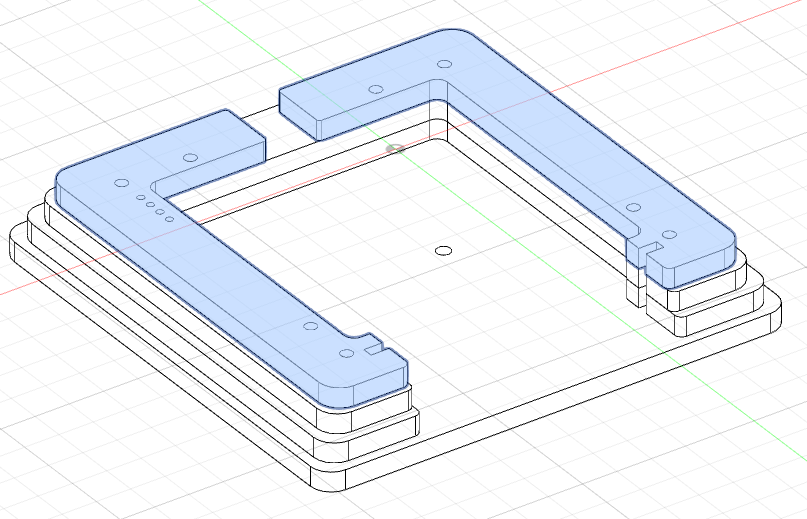This screenshot has width=807, height=519.
Task: Pick the hole at left bracket's back corner
Action: tap(122, 183)
